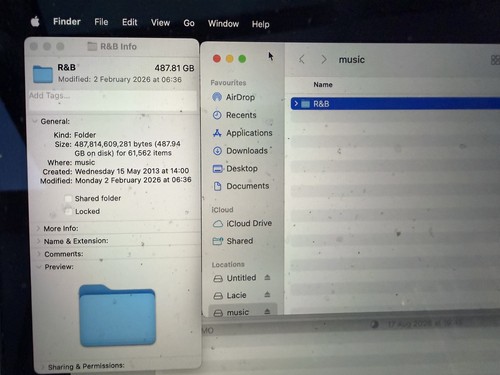
Task: Click the Lacie drive icon
Action: coord(218,296)
